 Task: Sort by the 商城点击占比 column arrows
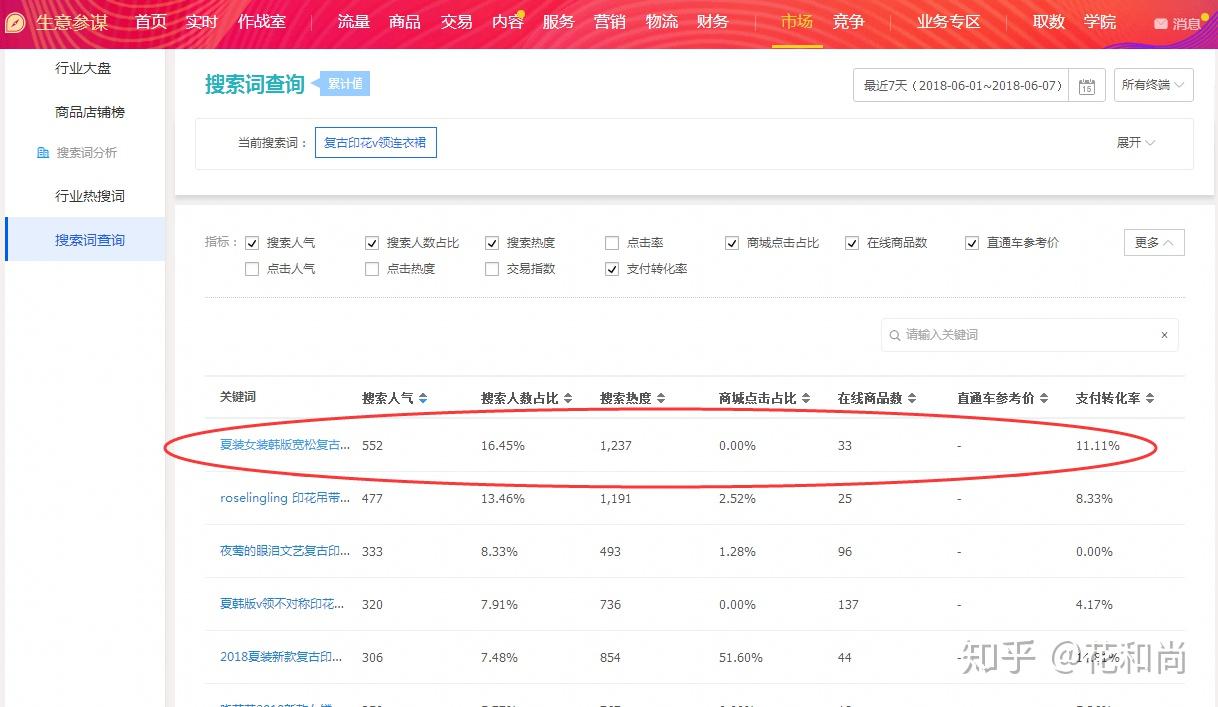[x=806, y=398]
